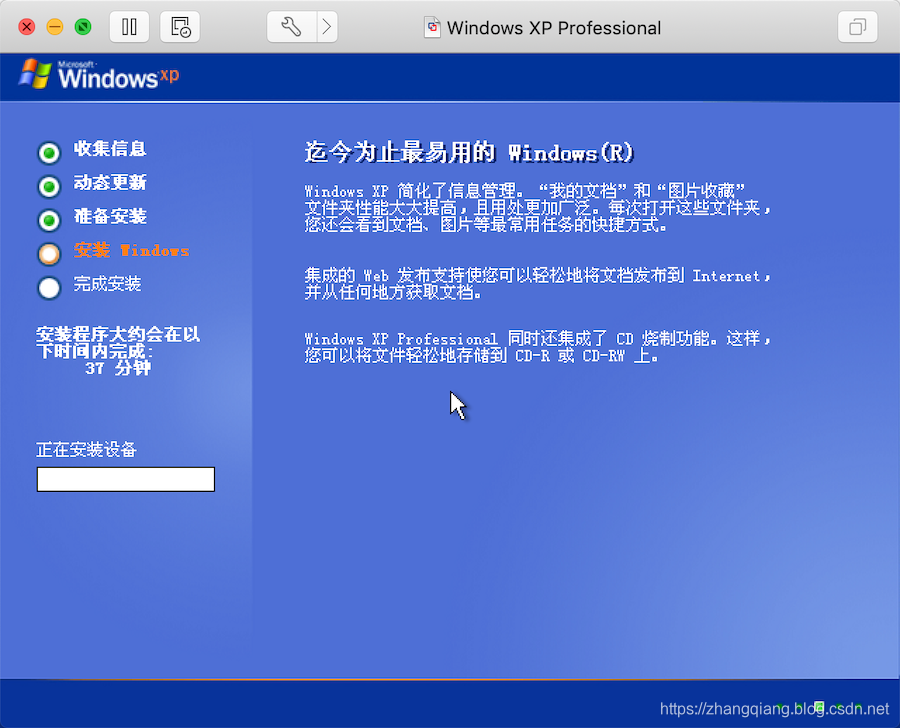Viewport: 900px width, 728px height.
Task: Click the 收集信息 step label
Action: pos(110,149)
